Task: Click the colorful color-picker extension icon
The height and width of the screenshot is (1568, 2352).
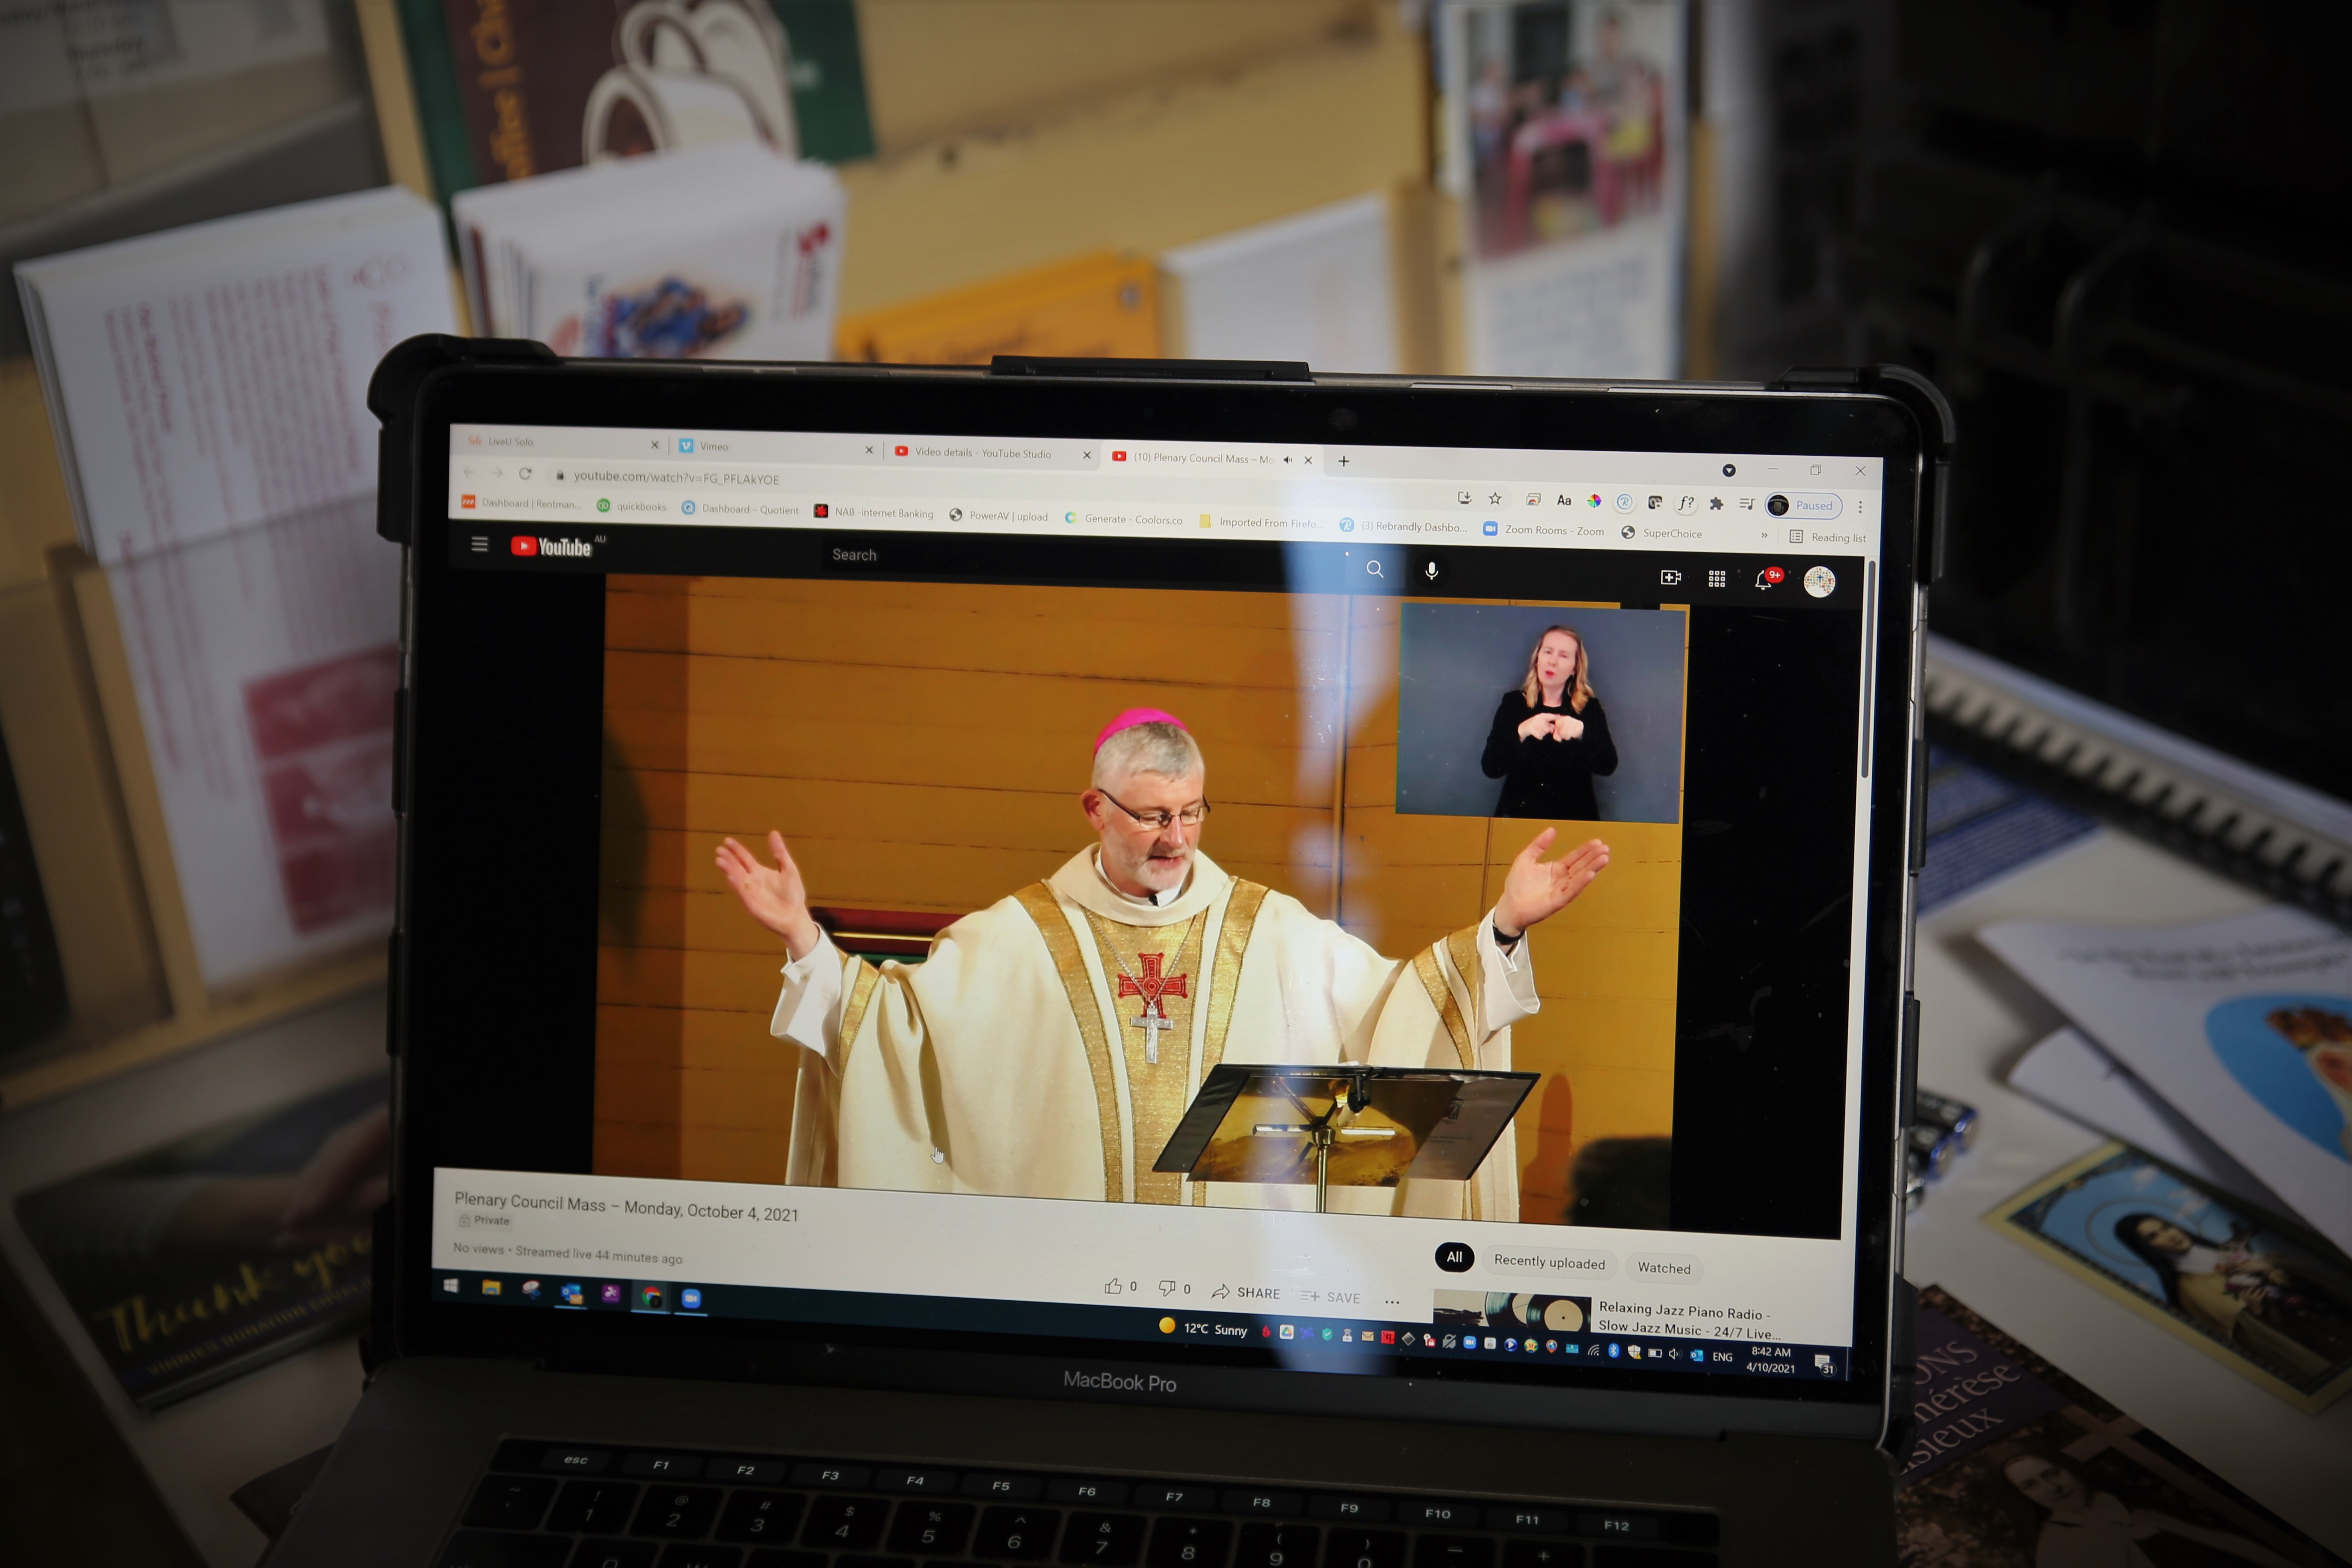Action: (1594, 501)
